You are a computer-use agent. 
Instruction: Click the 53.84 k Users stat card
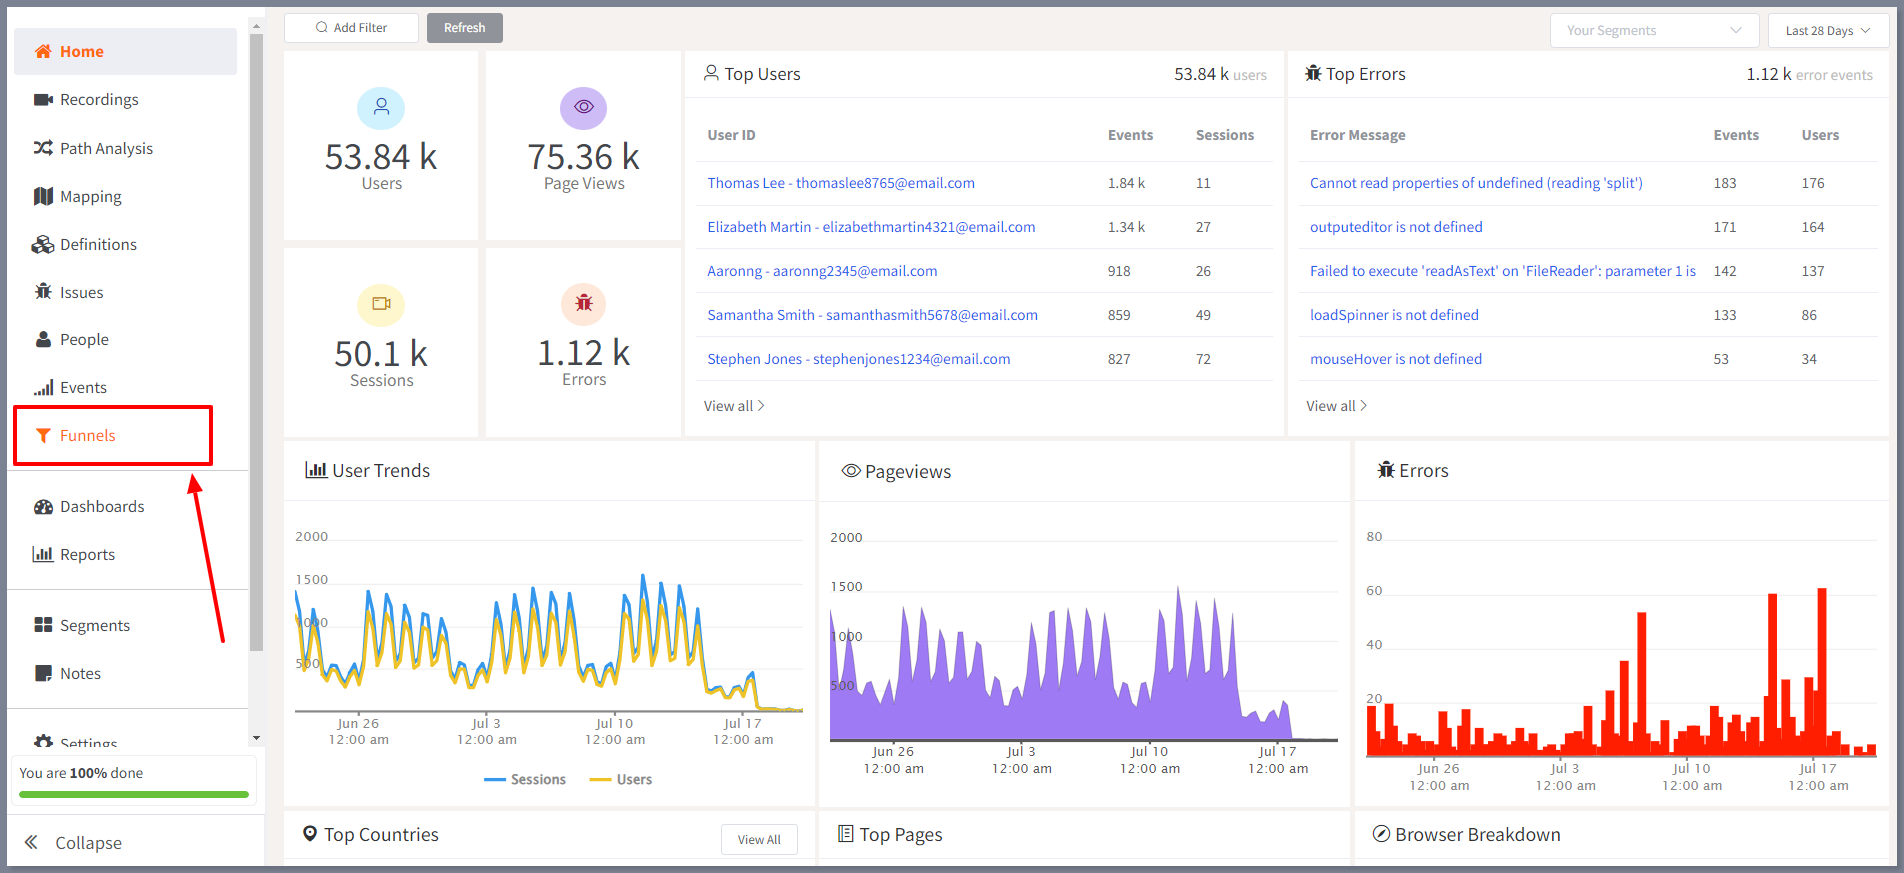(381, 146)
